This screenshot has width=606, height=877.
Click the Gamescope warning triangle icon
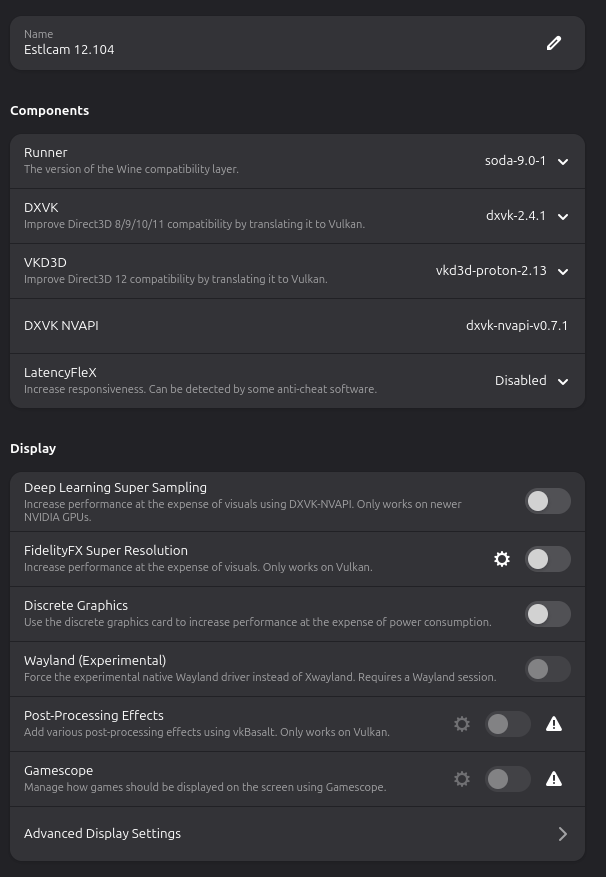(x=554, y=779)
